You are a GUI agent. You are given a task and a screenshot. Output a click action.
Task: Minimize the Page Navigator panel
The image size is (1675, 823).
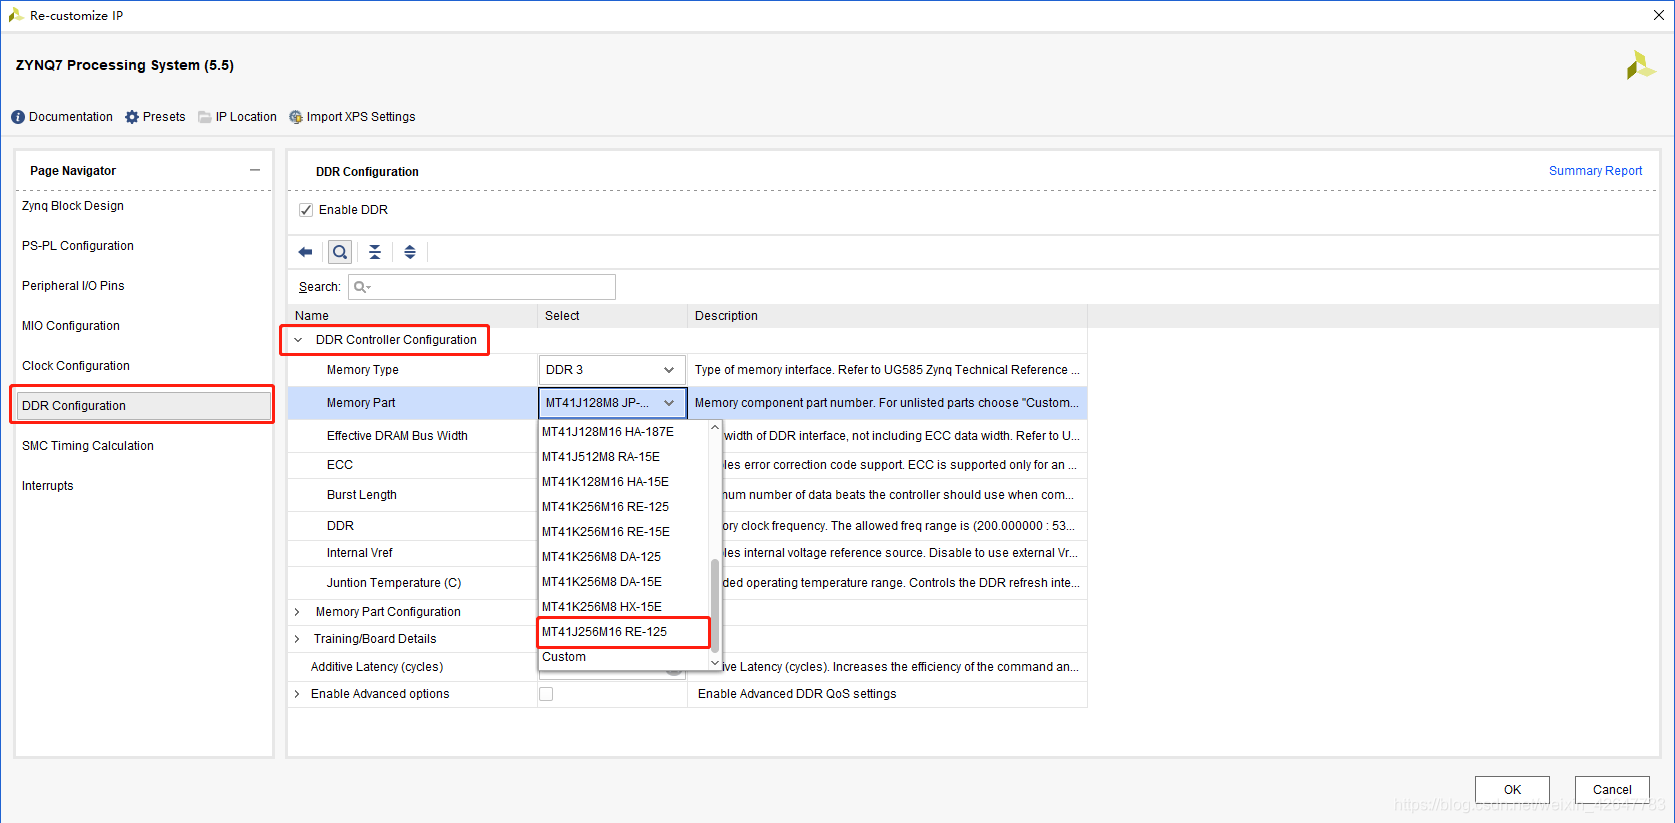255,170
